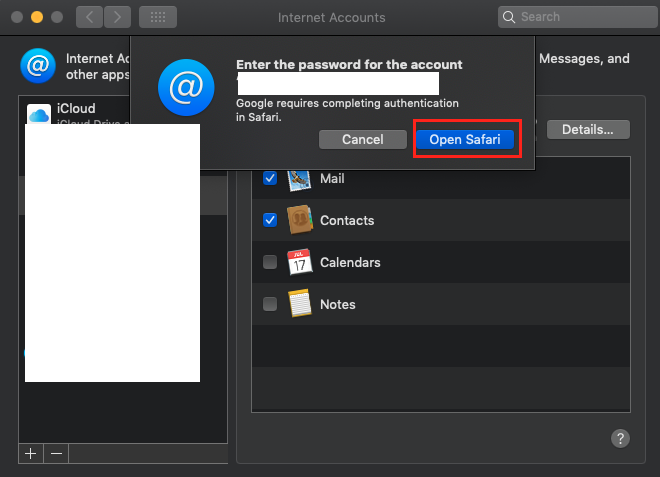Click the Contacts book icon
Viewport: 660px width, 477px height.
[x=300, y=219]
